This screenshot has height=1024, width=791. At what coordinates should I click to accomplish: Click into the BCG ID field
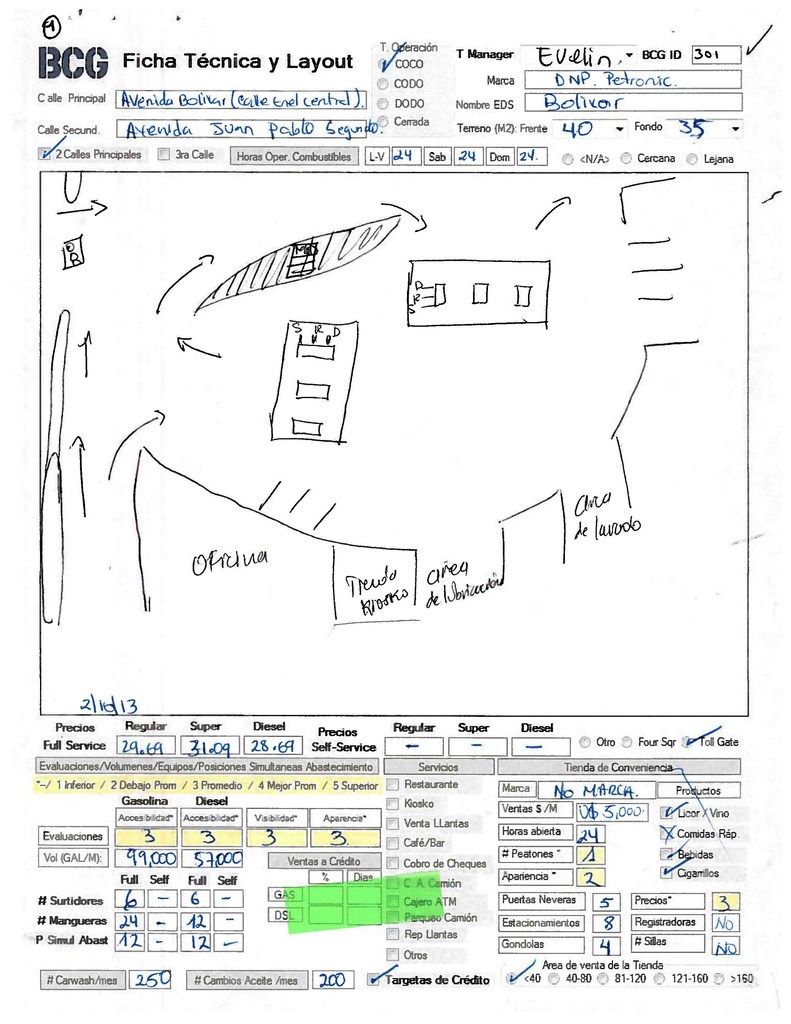716,54
